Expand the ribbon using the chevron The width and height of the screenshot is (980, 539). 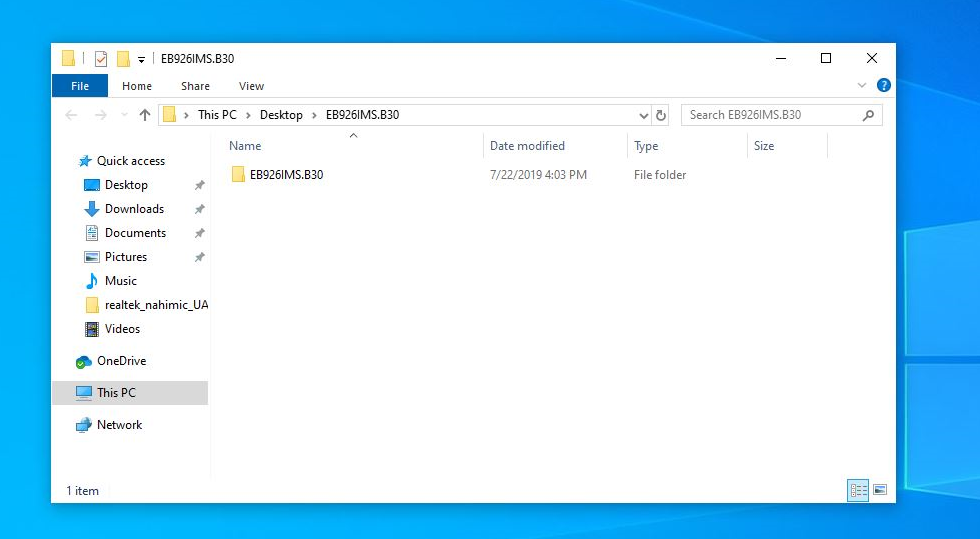click(863, 86)
